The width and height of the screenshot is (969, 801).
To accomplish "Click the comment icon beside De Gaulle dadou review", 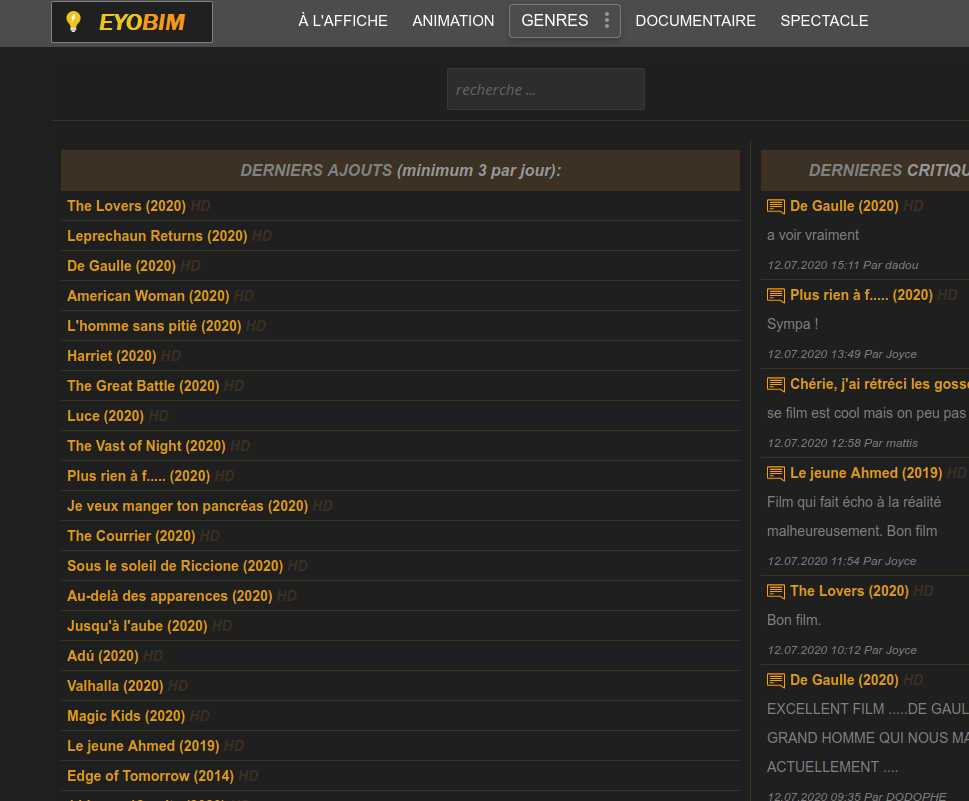I will (x=776, y=206).
